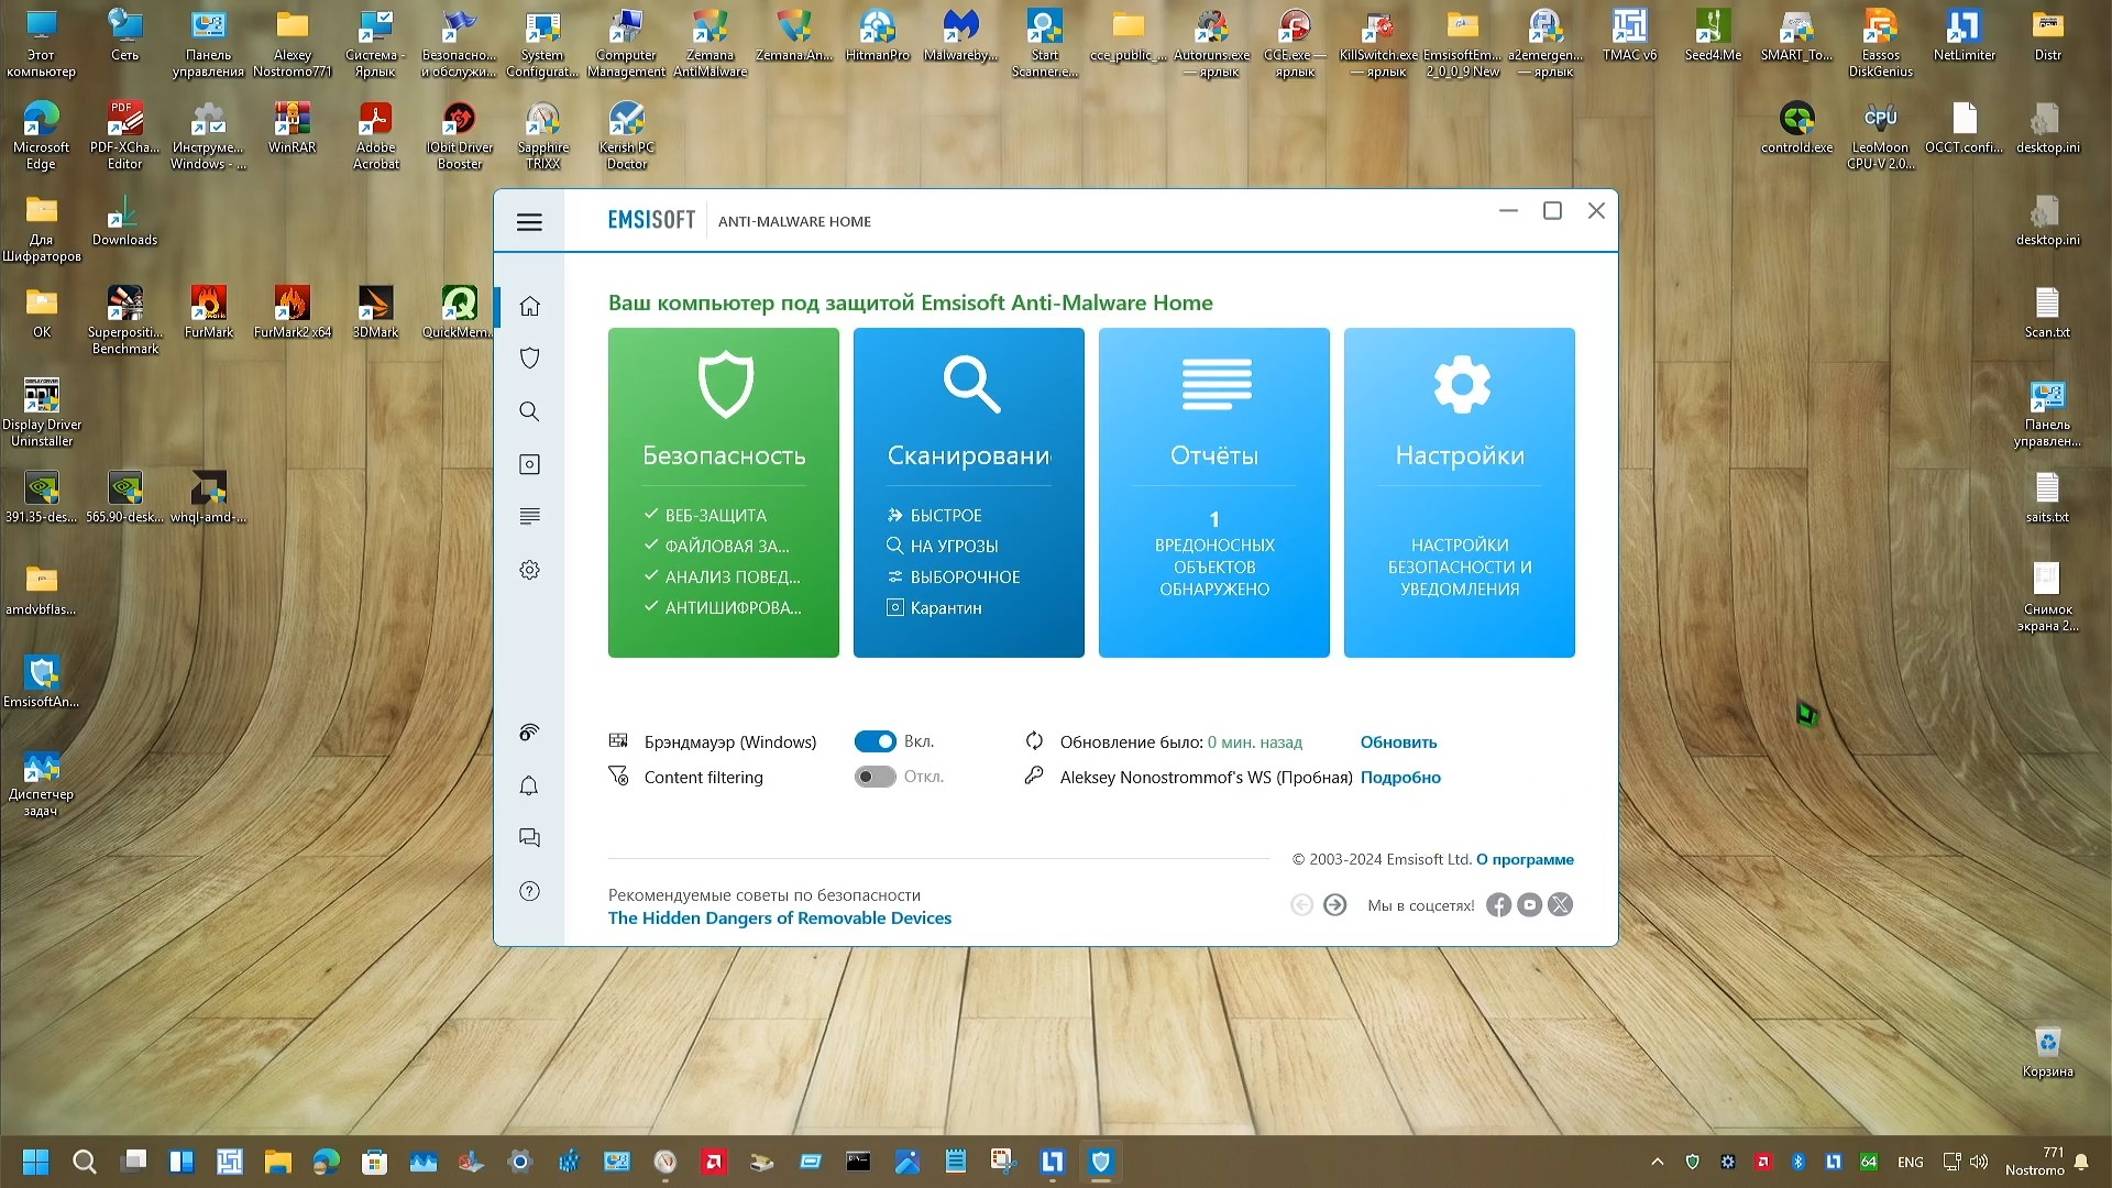2112x1188 pixels.
Task: Start БЫСТРОЕ quick scan
Action: (x=944, y=515)
